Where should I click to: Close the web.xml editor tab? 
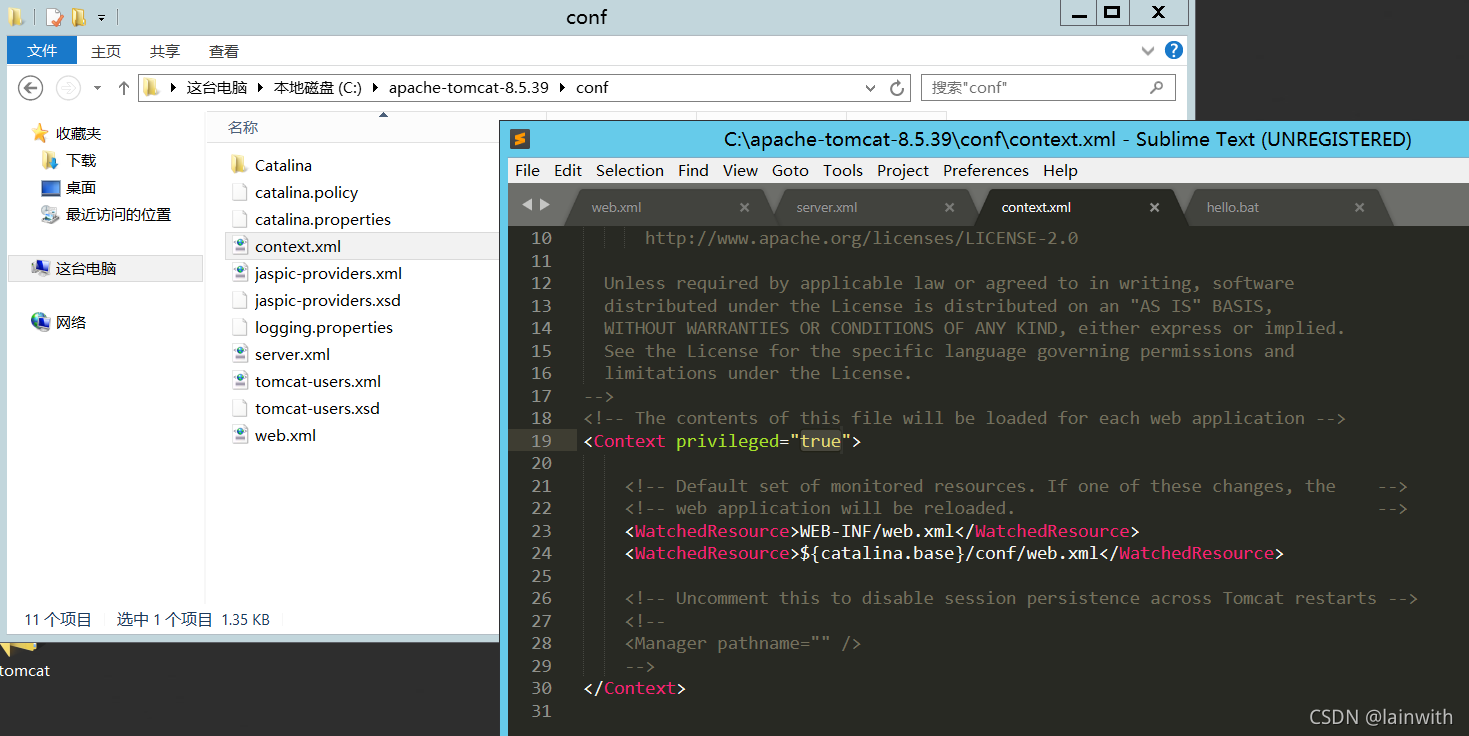744,208
